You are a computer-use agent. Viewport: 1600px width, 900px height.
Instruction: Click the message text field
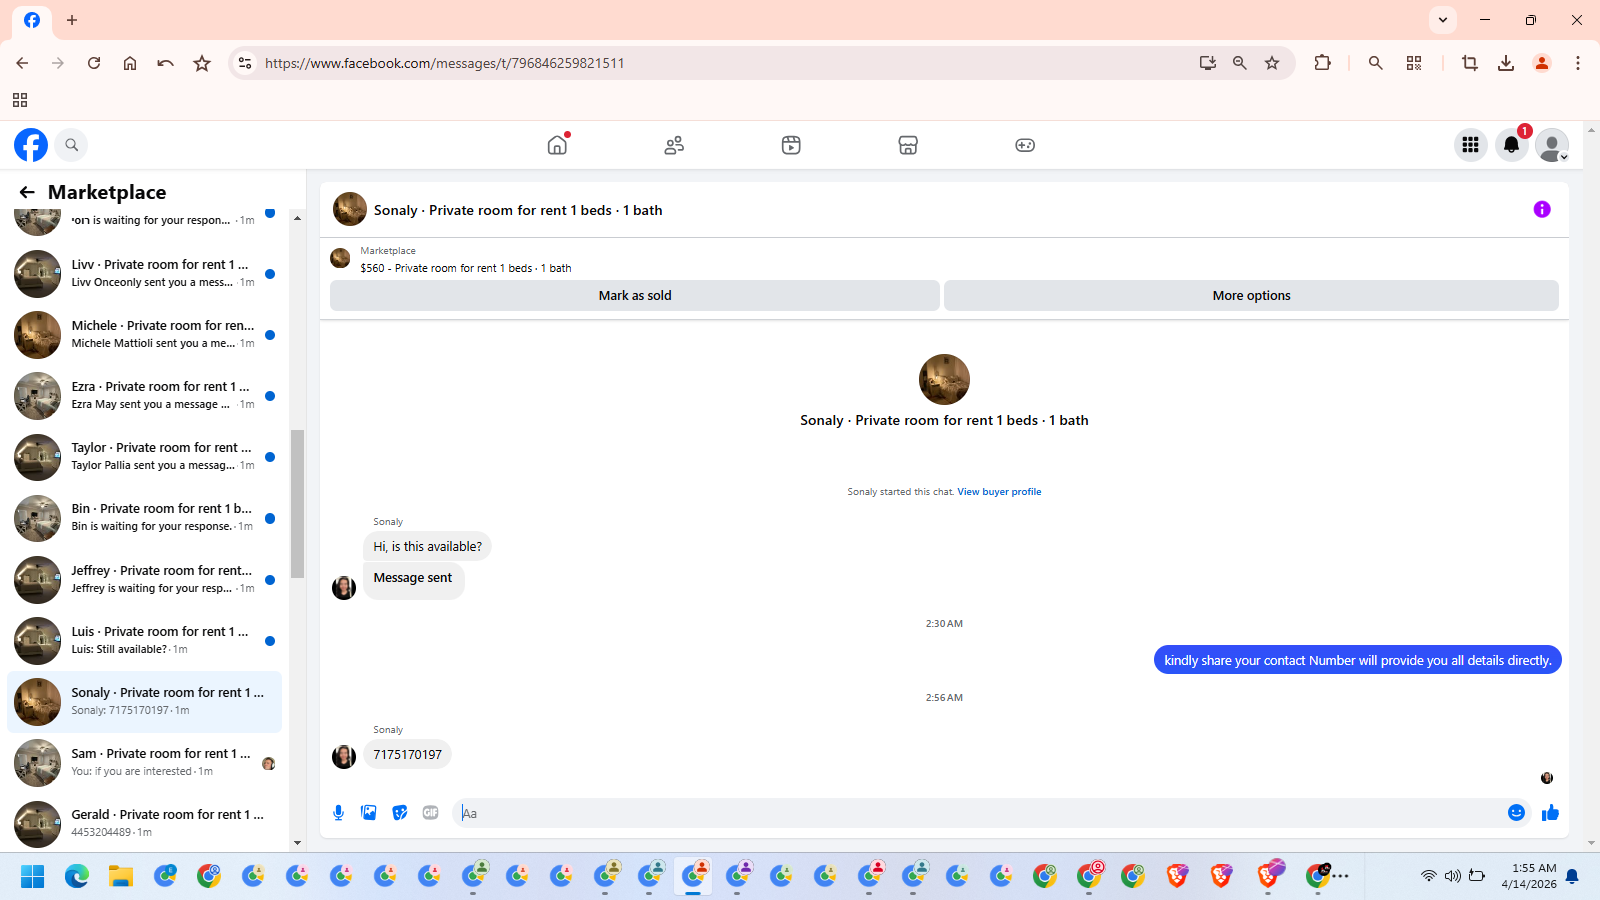pyautogui.click(x=980, y=813)
